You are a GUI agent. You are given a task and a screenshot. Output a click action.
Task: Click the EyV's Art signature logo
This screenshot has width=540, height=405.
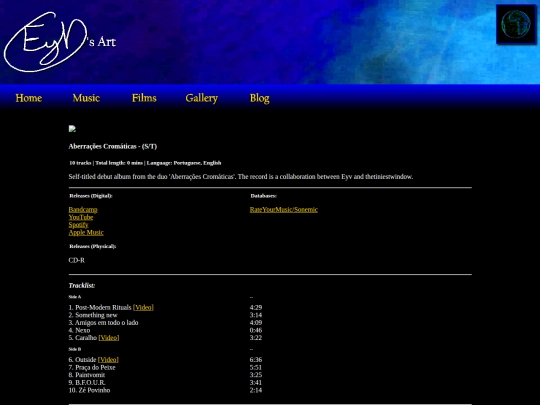coord(60,42)
